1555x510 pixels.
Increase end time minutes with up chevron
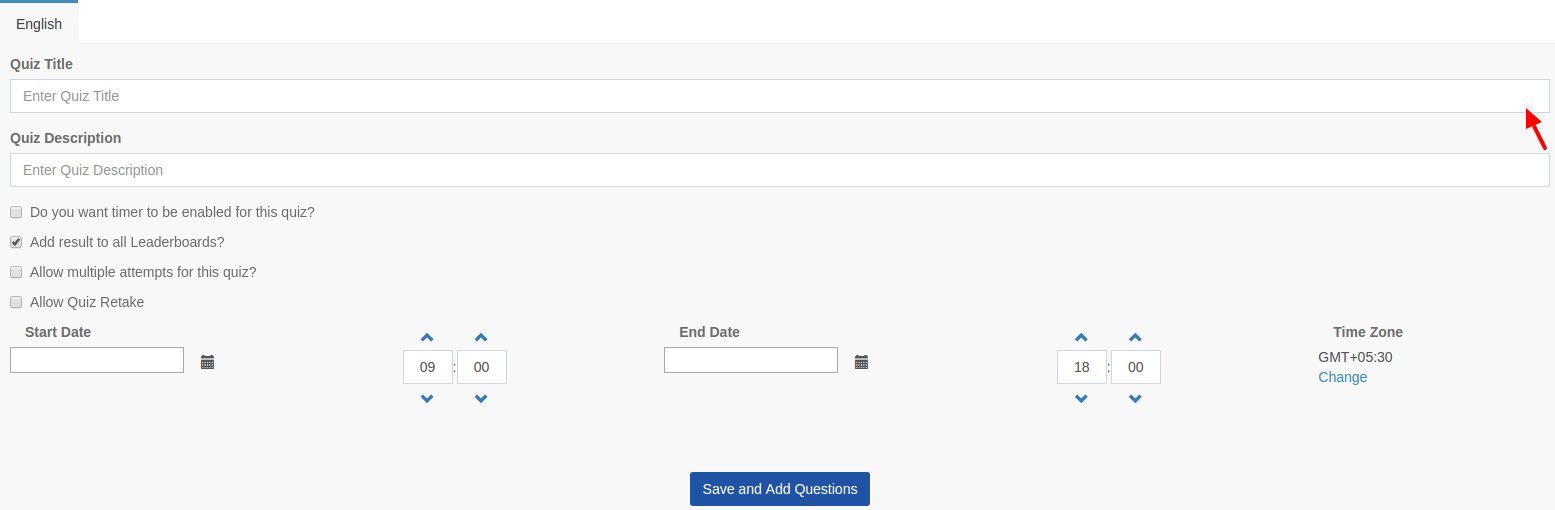point(1135,338)
